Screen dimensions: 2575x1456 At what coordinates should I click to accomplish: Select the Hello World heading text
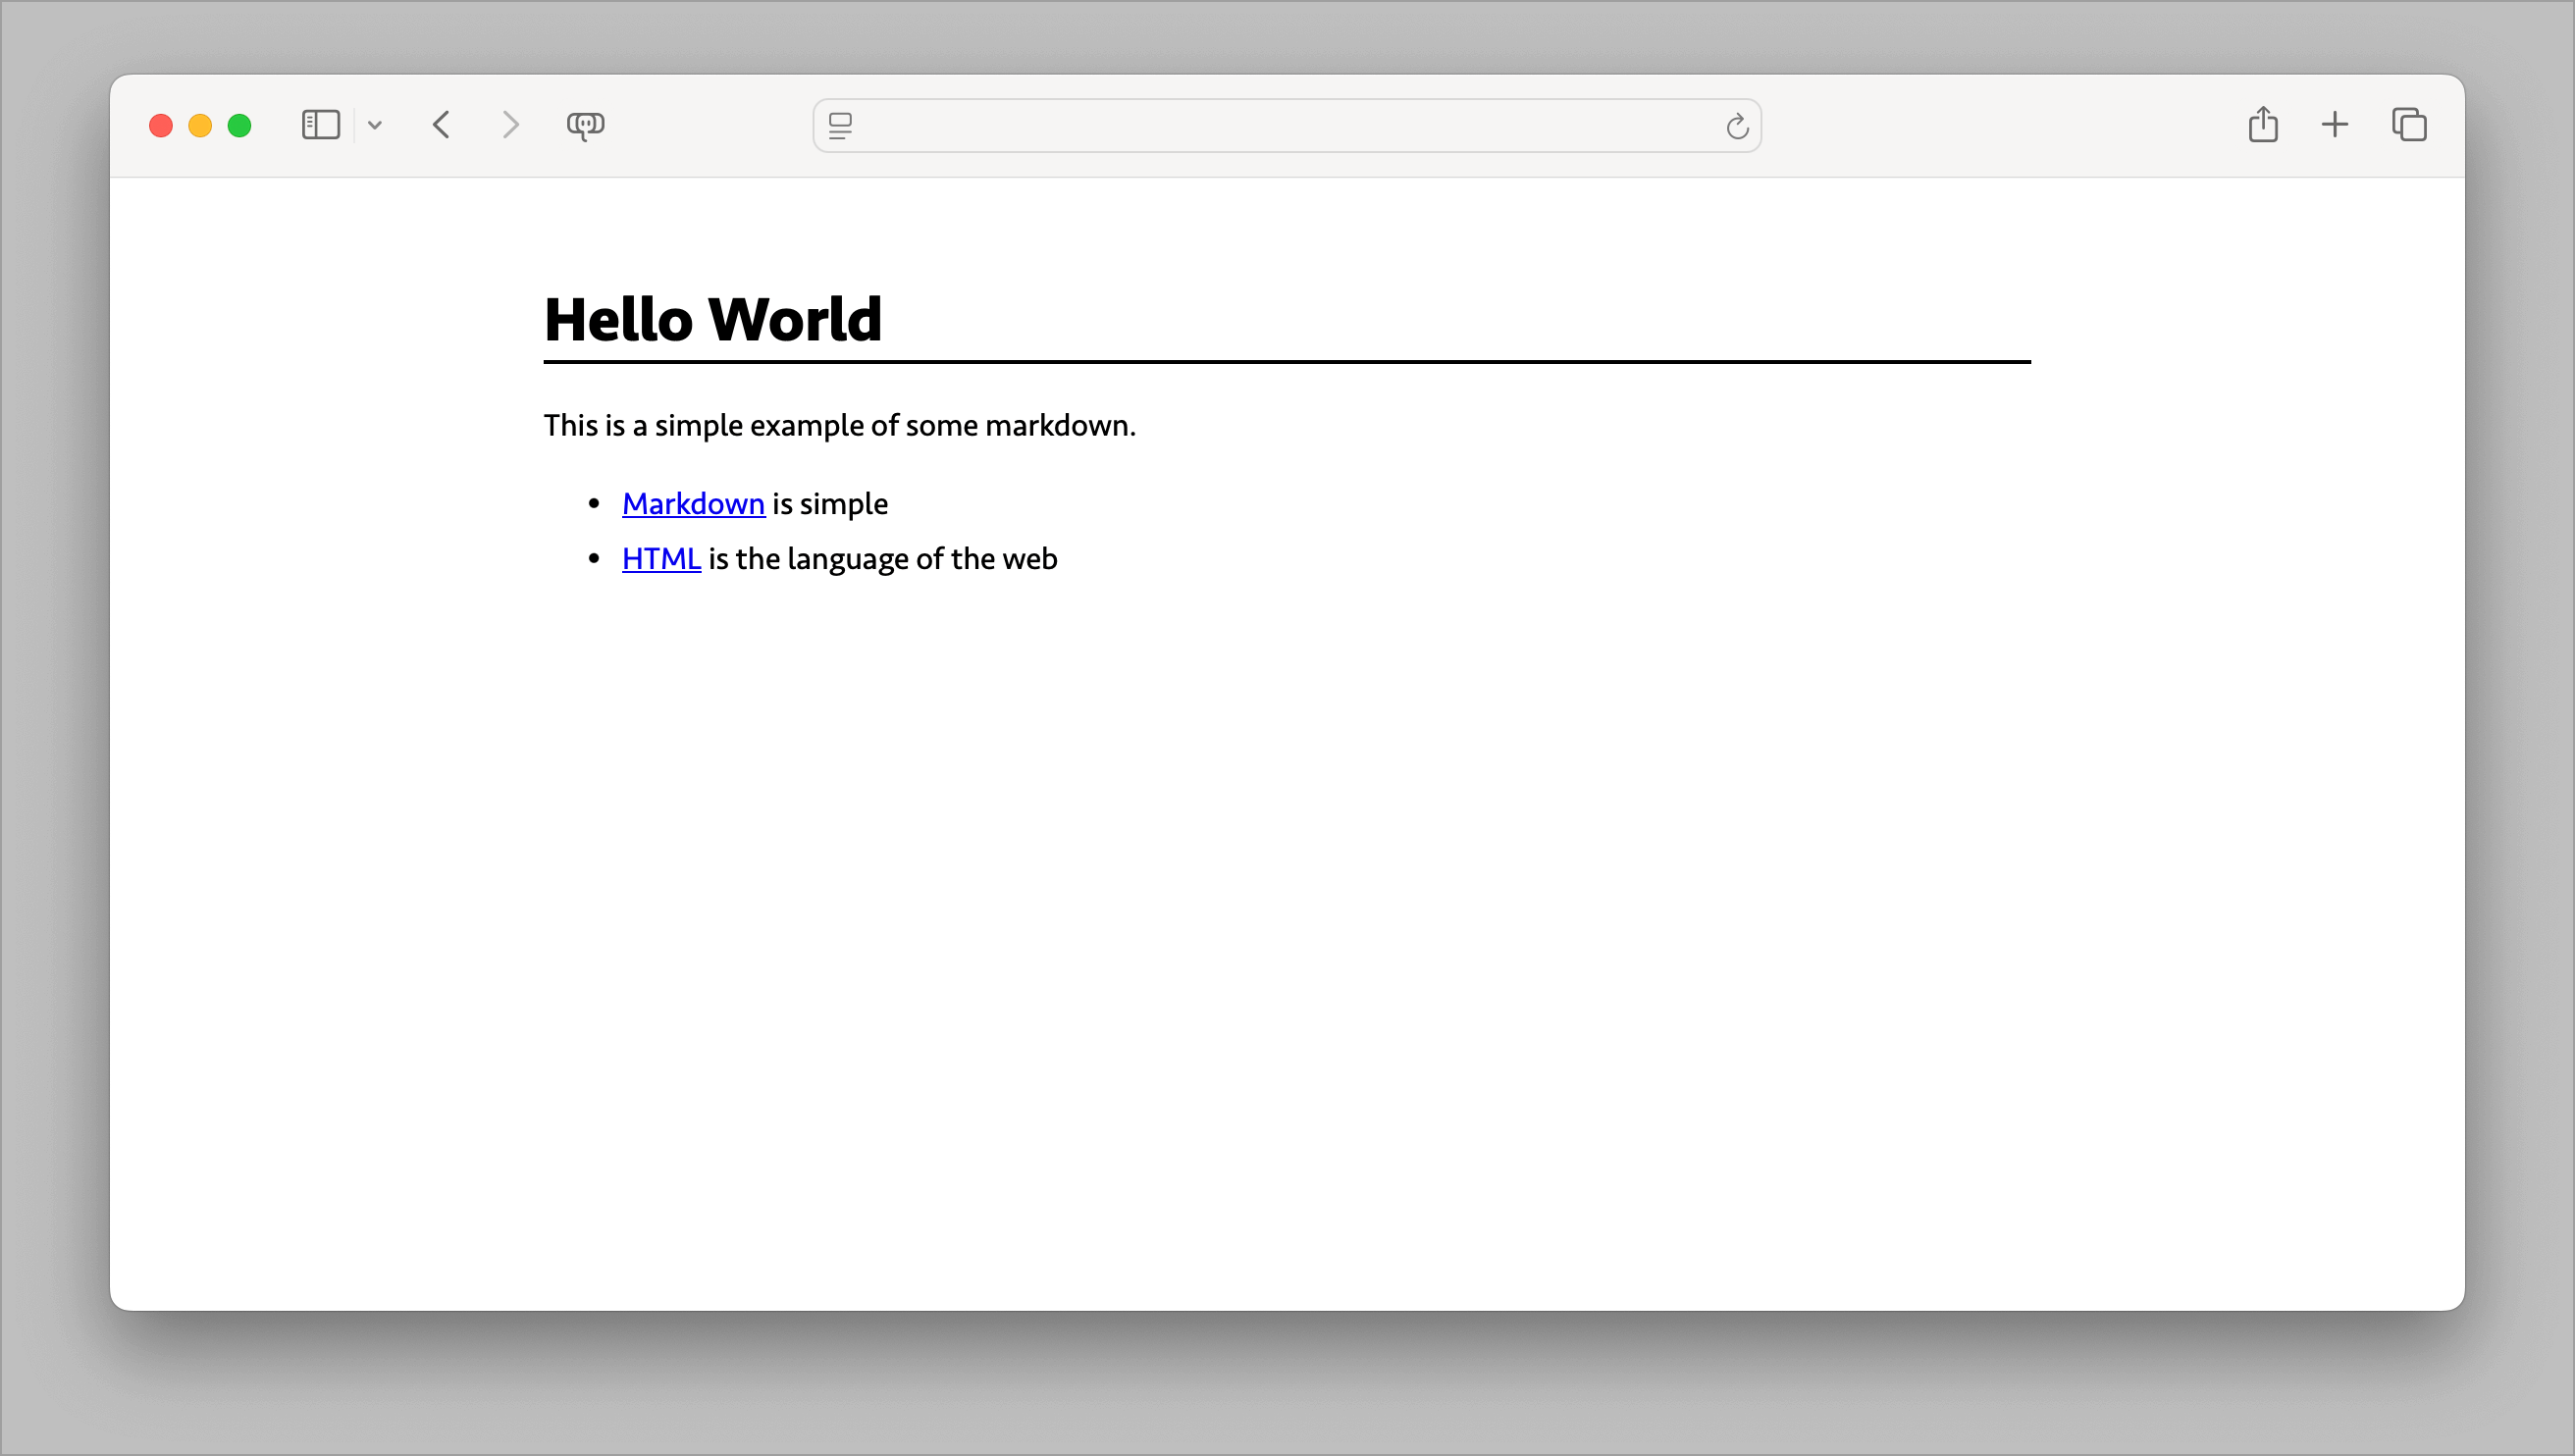tap(712, 318)
